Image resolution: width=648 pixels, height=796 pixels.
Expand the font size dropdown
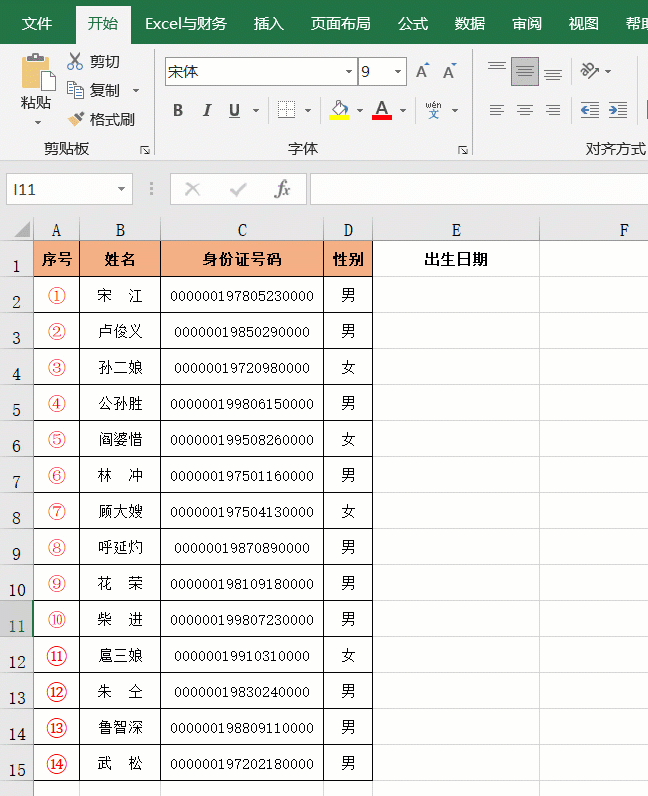click(x=398, y=72)
